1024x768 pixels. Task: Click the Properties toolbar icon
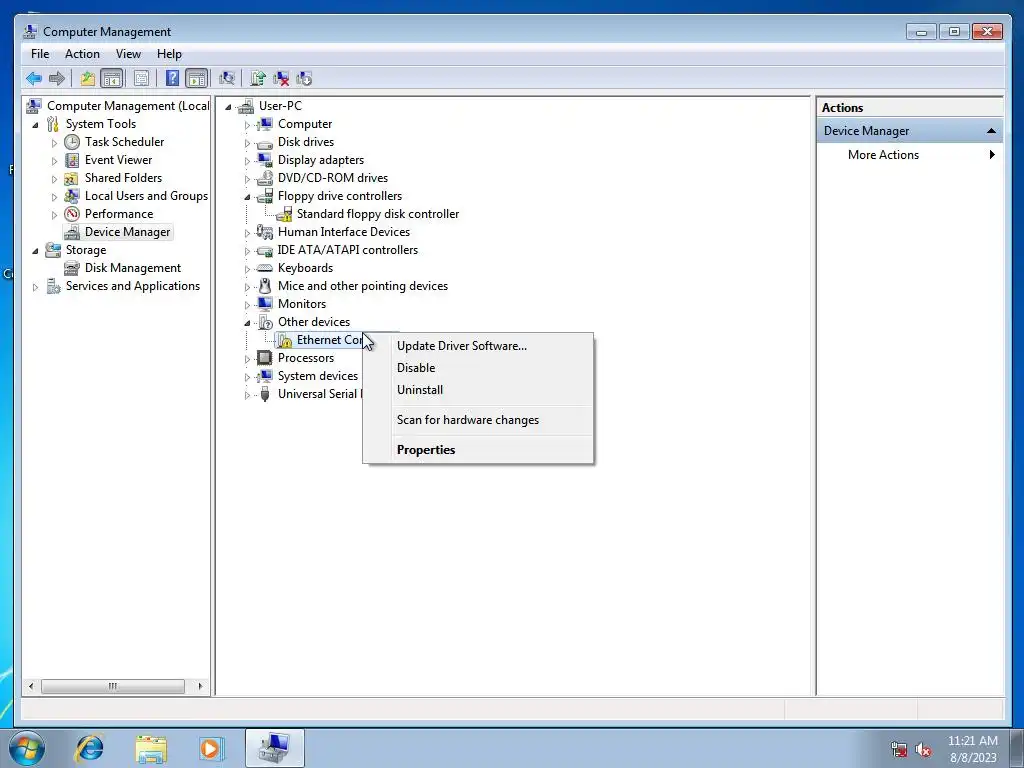[141, 79]
